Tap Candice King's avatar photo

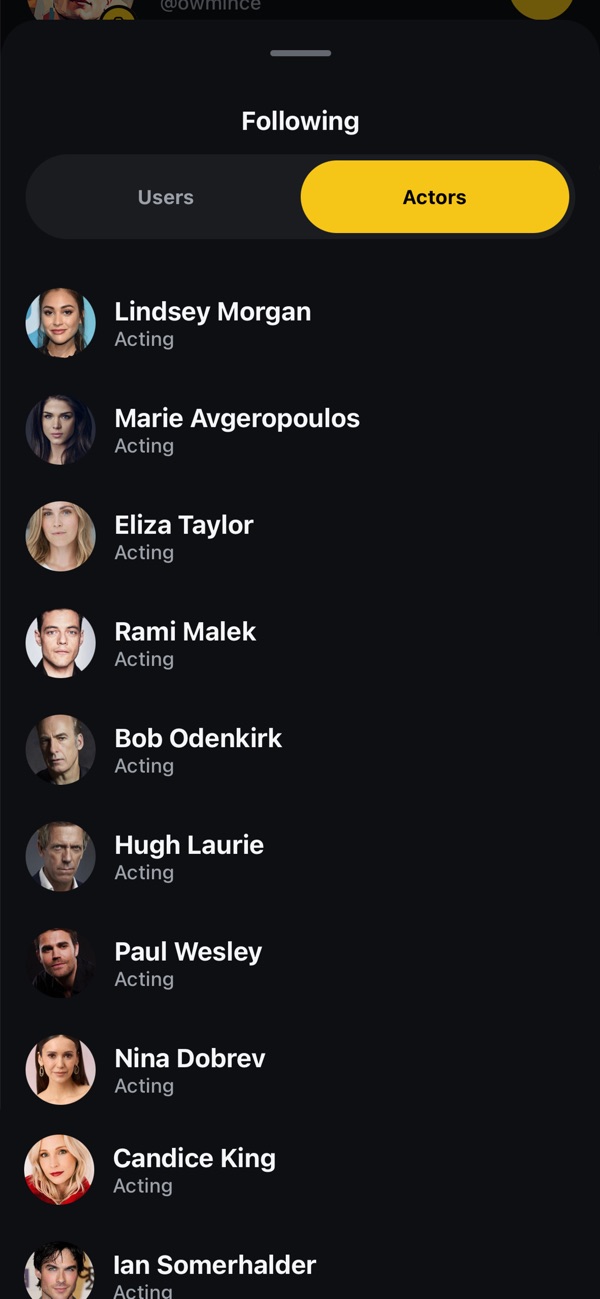pos(59,1170)
